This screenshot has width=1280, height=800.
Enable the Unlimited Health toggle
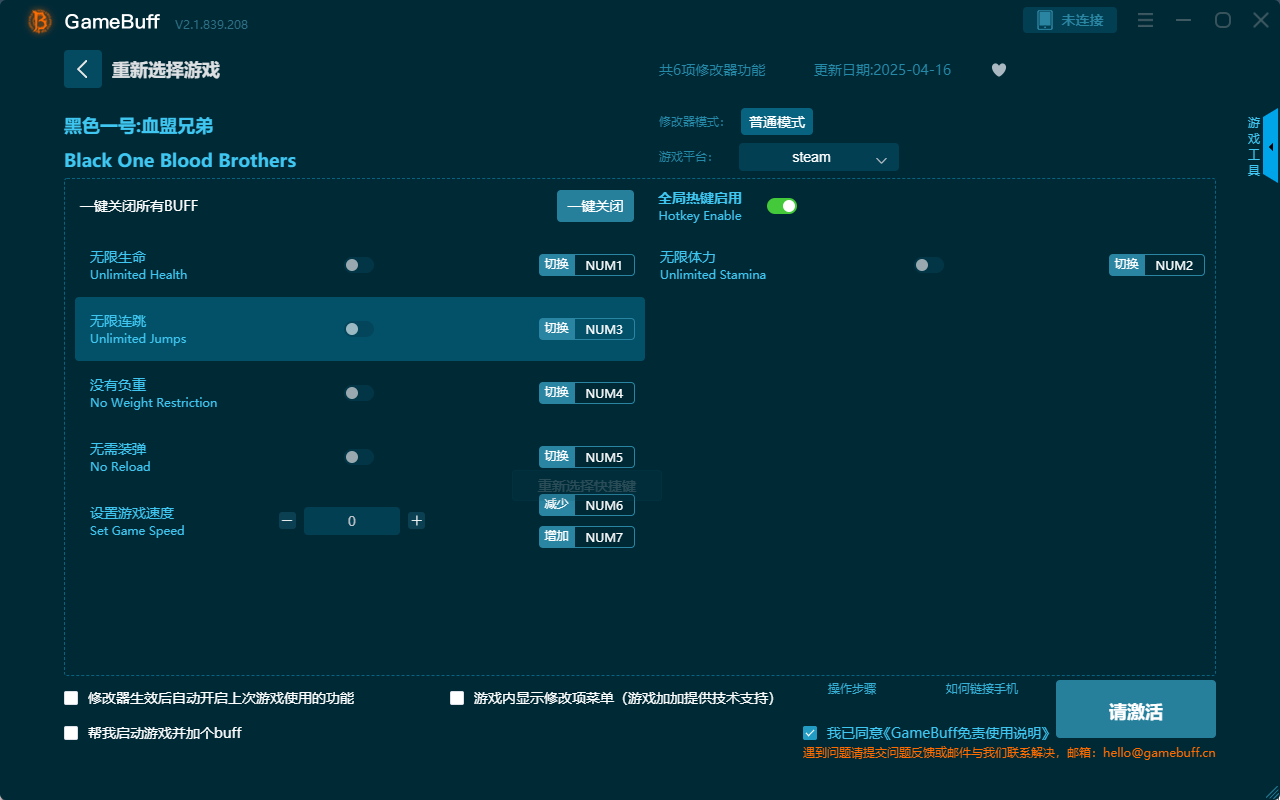pos(358,264)
